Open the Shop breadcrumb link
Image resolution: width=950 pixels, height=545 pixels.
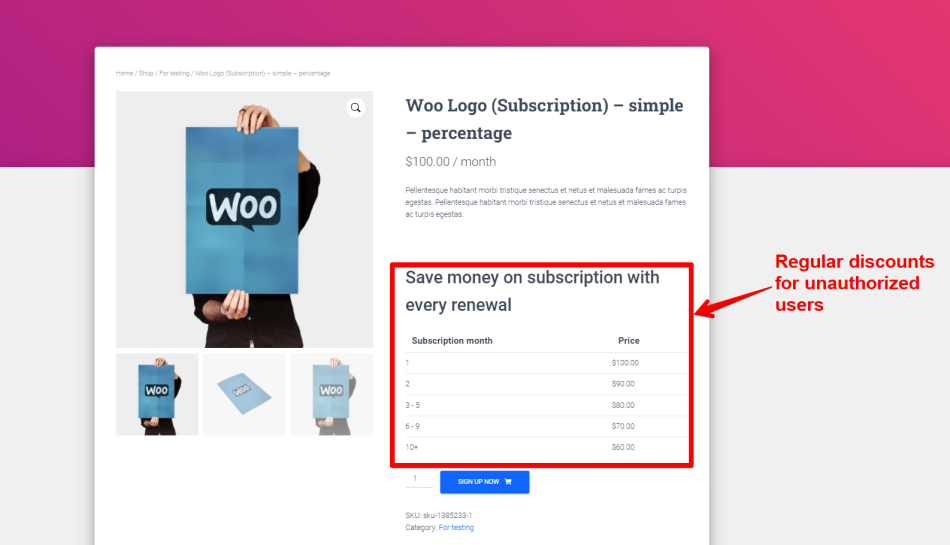(x=146, y=73)
